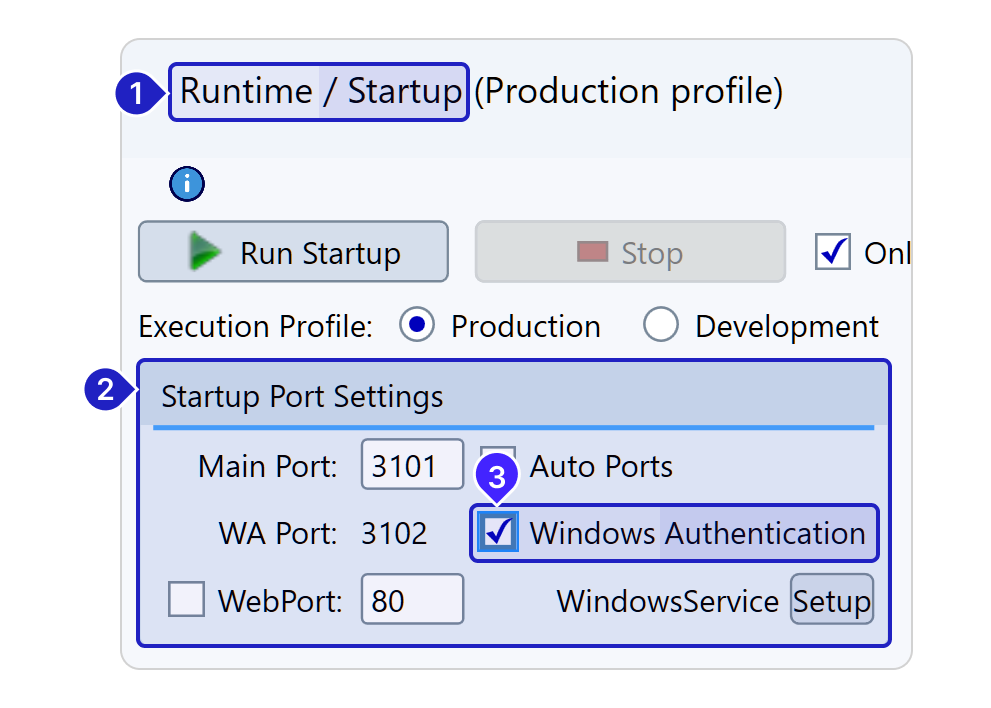
Task: Click the '(Production profile)' title text
Action: coord(628,92)
